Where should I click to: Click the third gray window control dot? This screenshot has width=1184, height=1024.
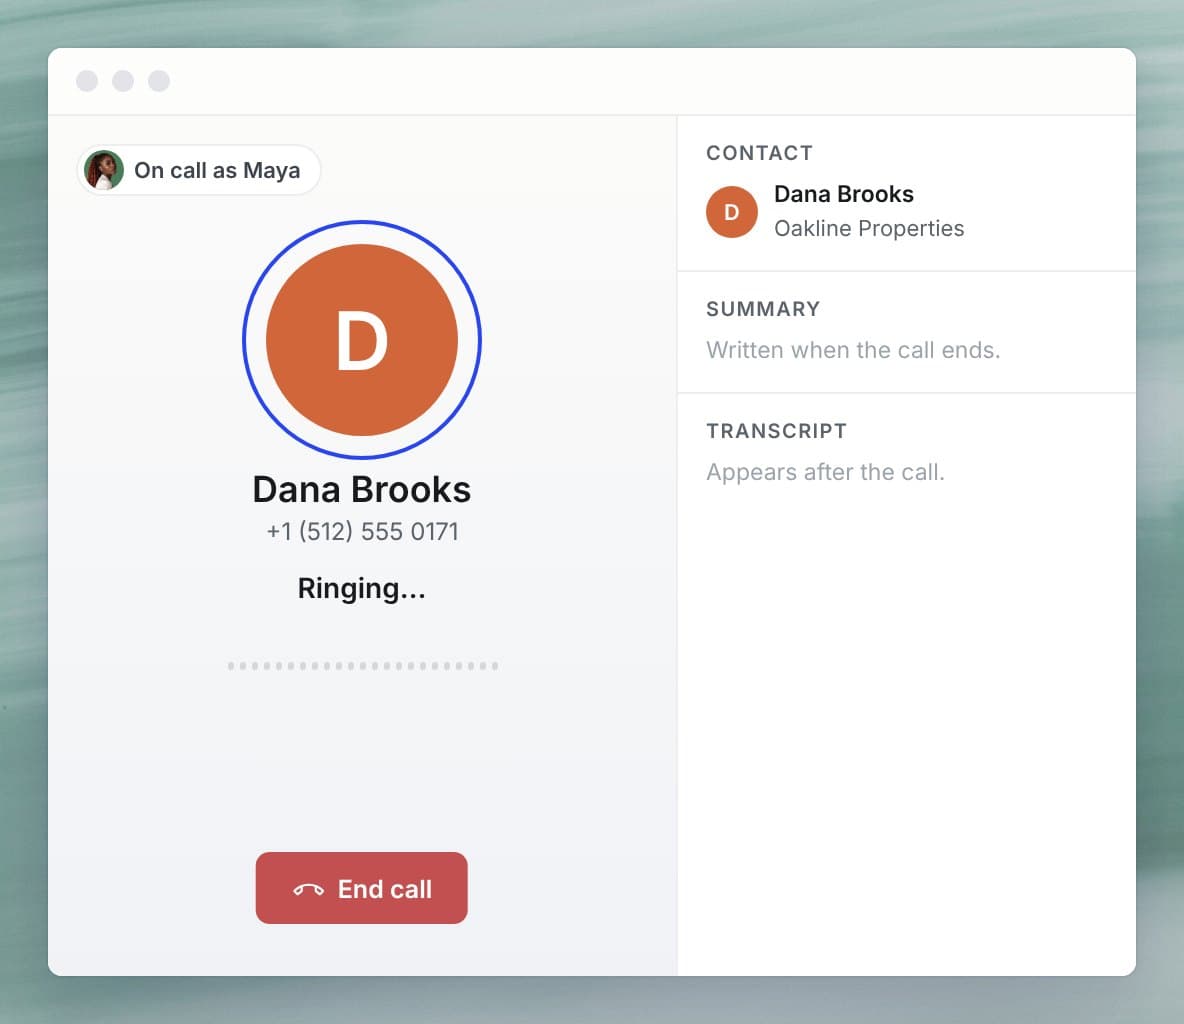[159, 81]
